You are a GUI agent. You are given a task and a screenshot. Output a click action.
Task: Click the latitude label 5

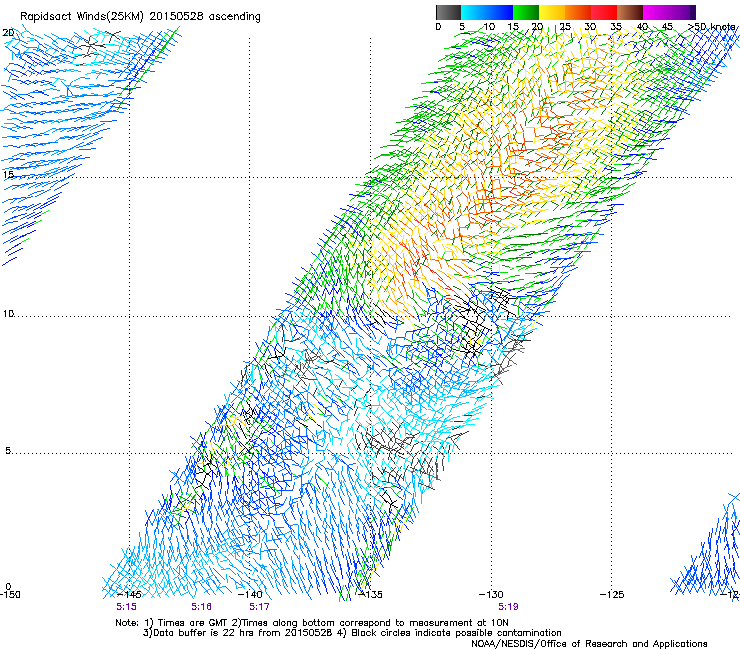8,450
